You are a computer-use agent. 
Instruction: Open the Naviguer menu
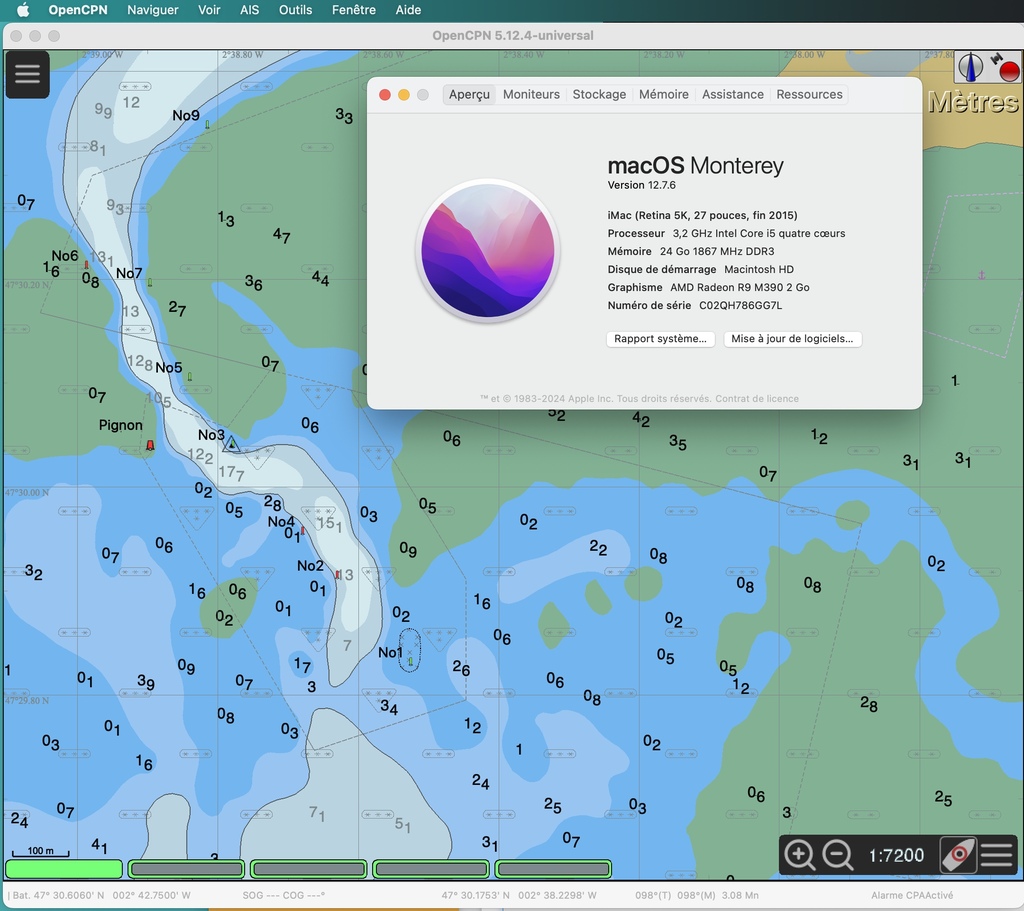153,10
